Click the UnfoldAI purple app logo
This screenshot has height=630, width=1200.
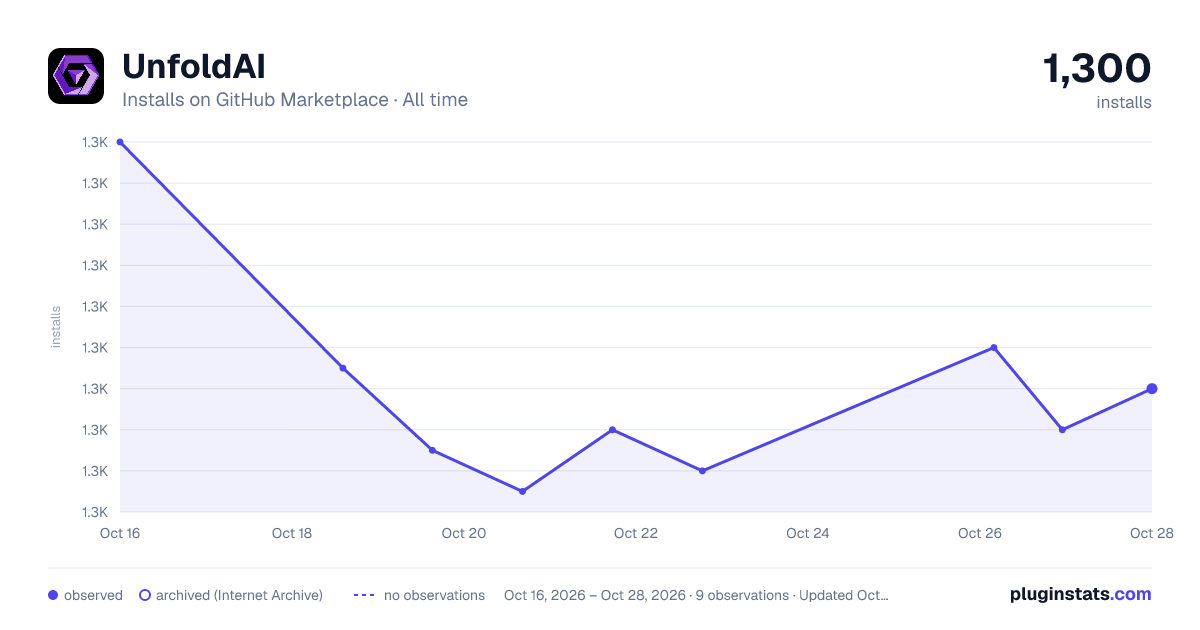click(76, 76)
